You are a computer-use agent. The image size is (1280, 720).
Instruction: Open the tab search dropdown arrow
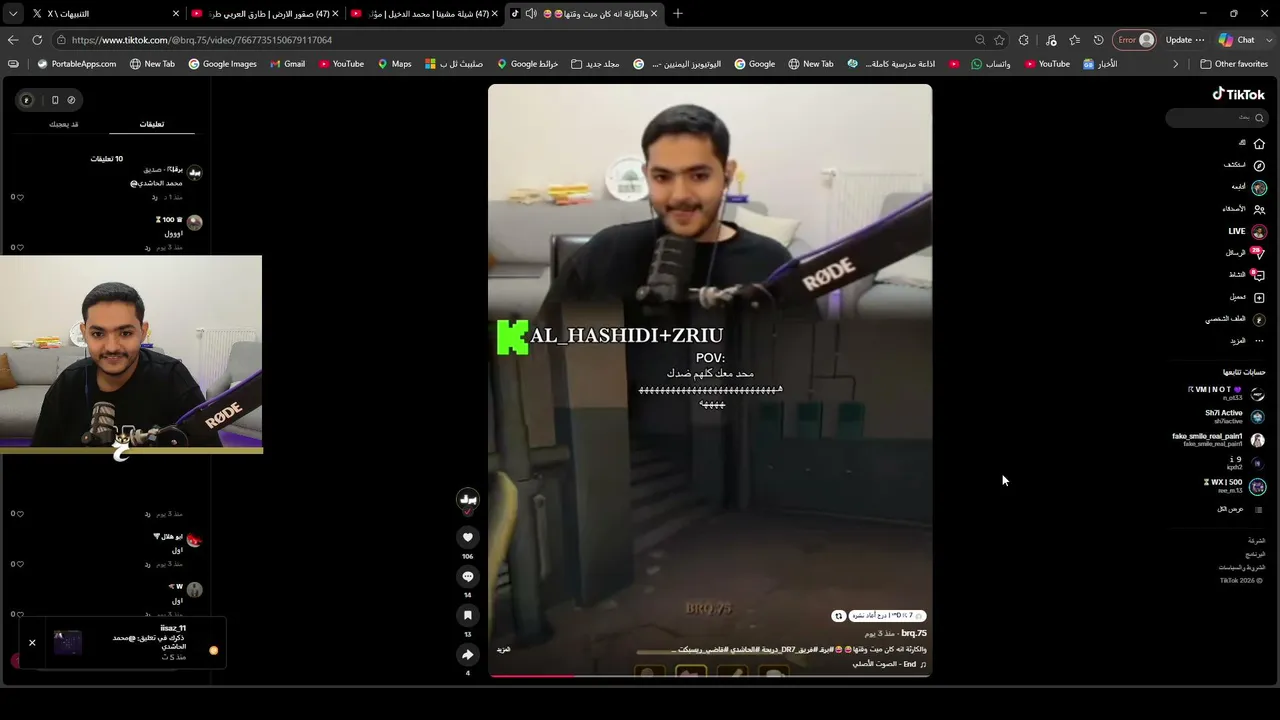(13, 14)
